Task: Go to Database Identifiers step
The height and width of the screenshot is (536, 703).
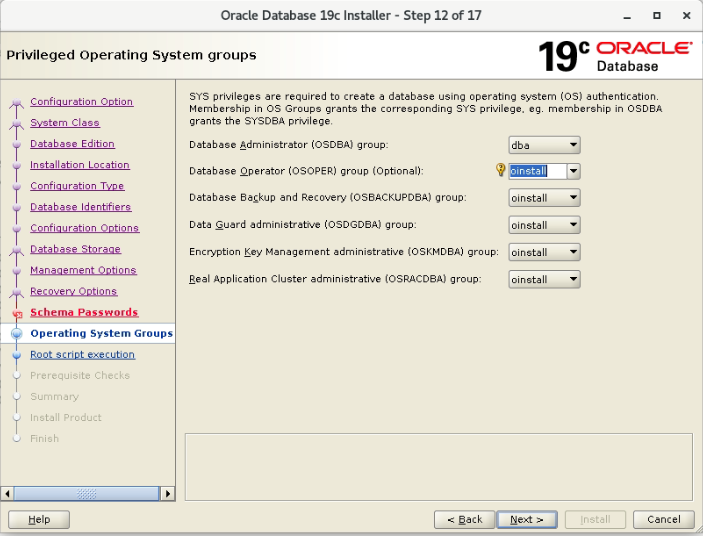Action: coord(81,207)
